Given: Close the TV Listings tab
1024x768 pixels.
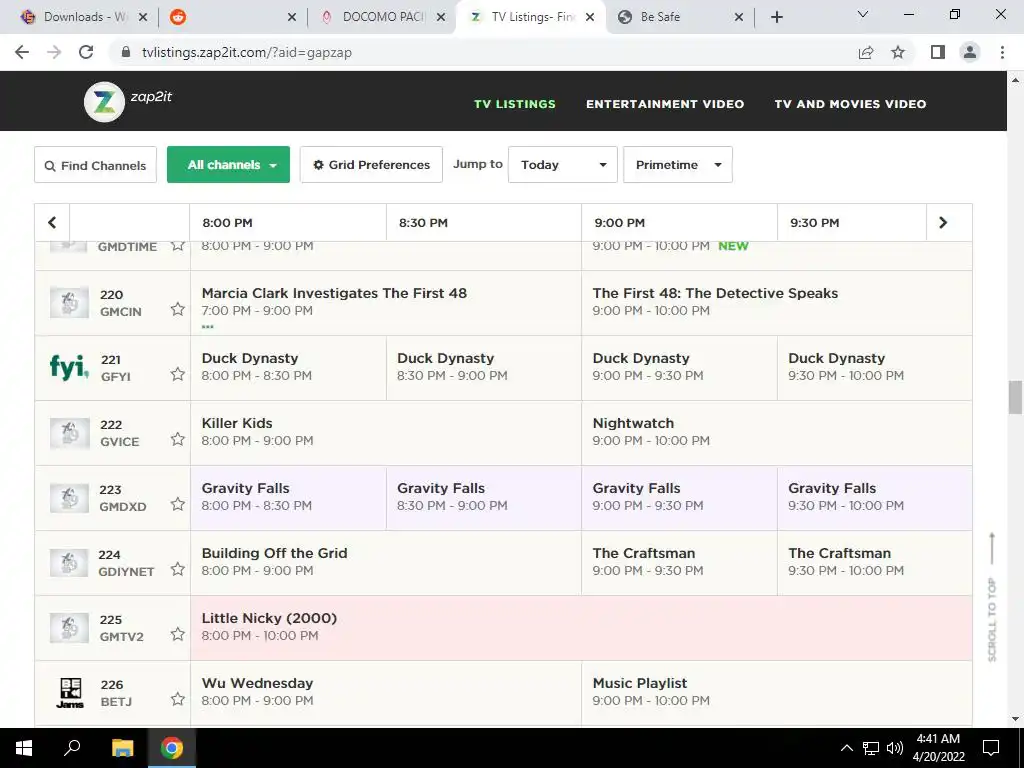Looking at the screenshot, I should [x=590, y=17].
